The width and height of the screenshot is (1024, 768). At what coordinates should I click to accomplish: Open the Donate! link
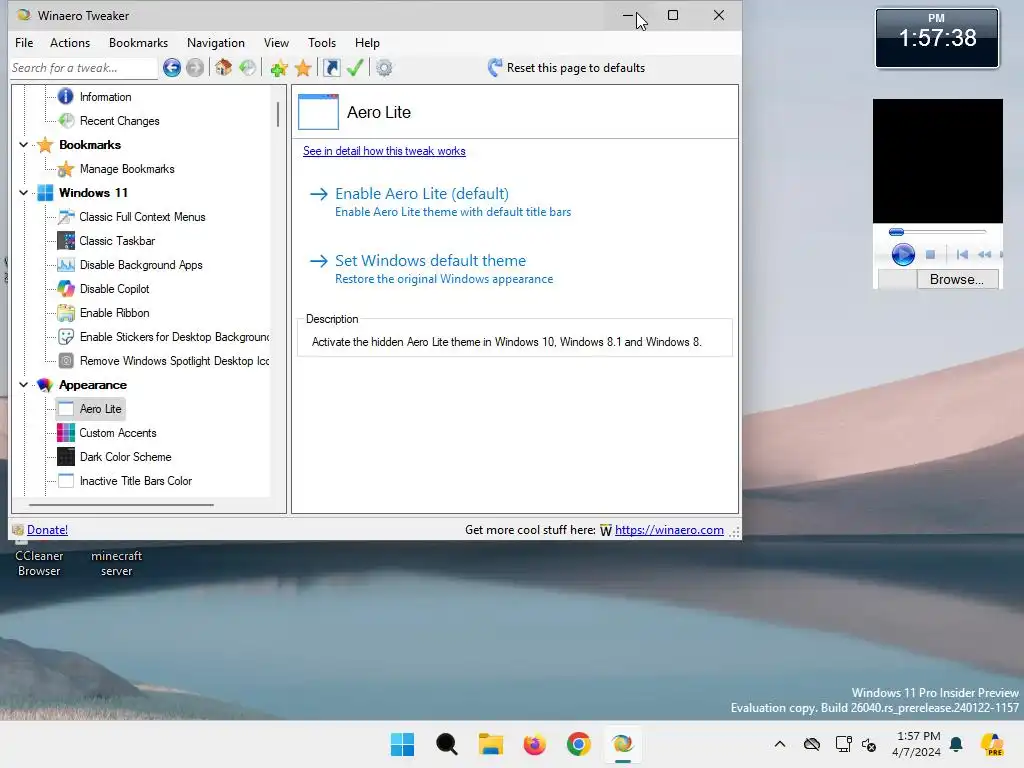pyautogui.click(x=47, y=530)
